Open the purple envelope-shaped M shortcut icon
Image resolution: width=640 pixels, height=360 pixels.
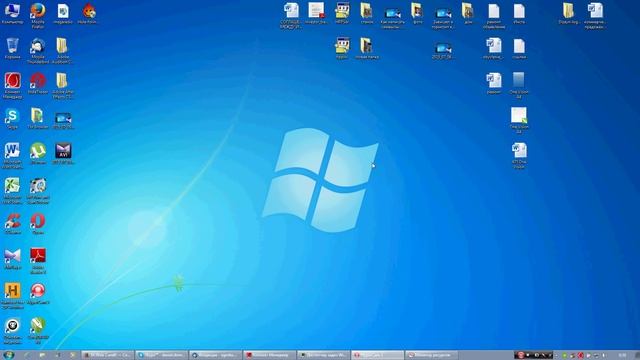12,256
